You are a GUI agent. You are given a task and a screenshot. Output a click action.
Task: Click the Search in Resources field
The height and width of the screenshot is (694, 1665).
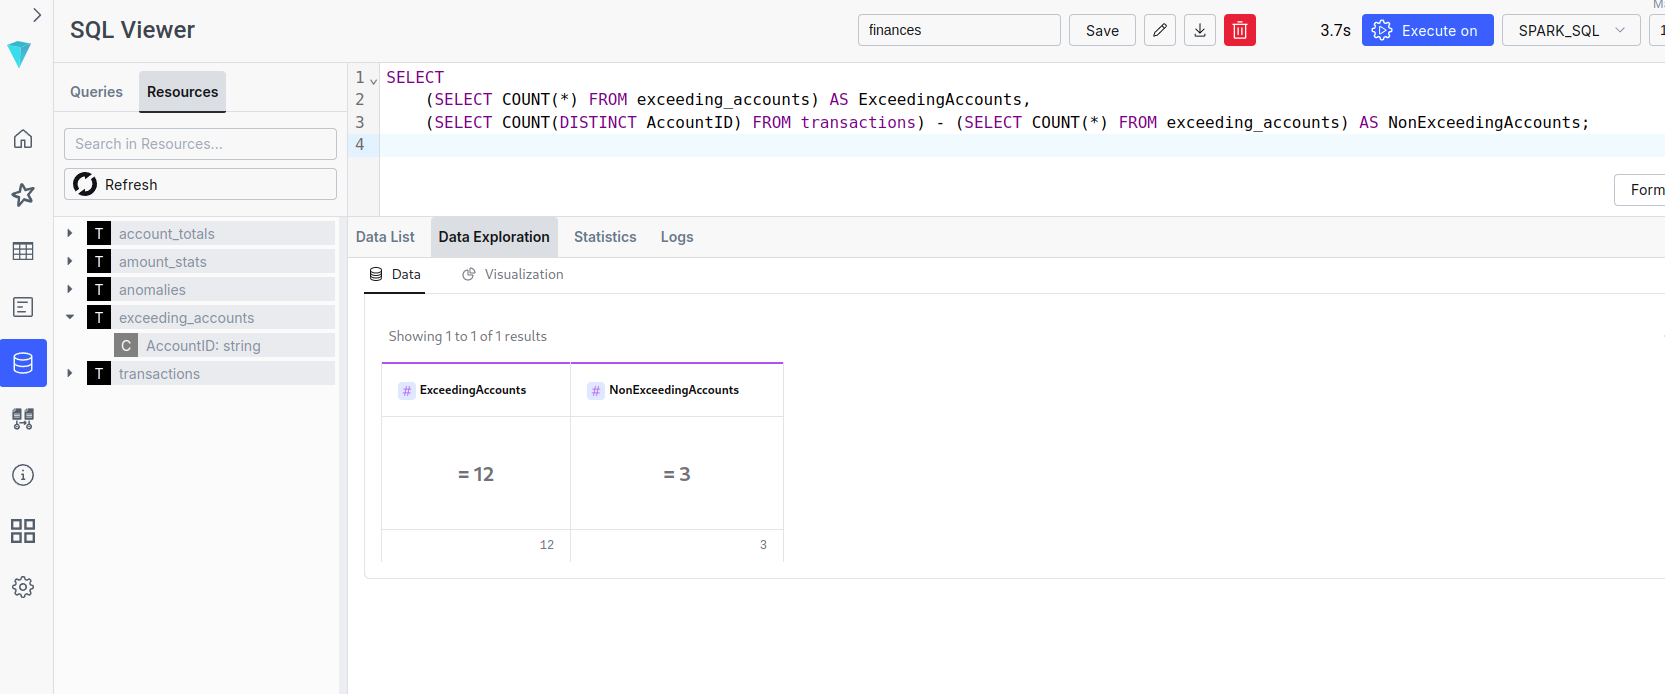pyautogui.click(x=200, y=144)
